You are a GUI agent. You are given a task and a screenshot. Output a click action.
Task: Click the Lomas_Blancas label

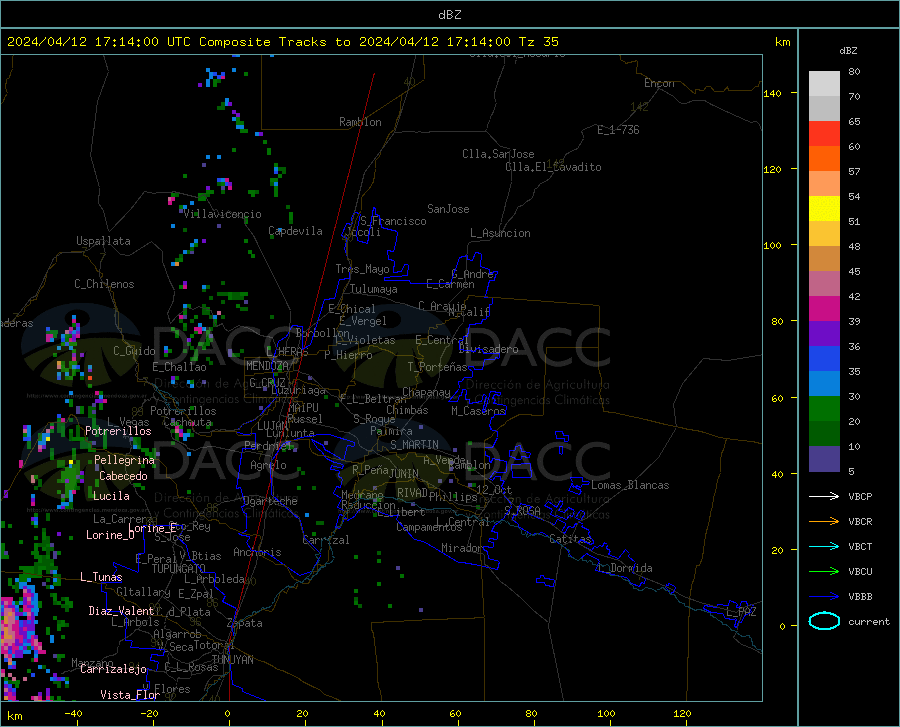click(x=630, y=485)
